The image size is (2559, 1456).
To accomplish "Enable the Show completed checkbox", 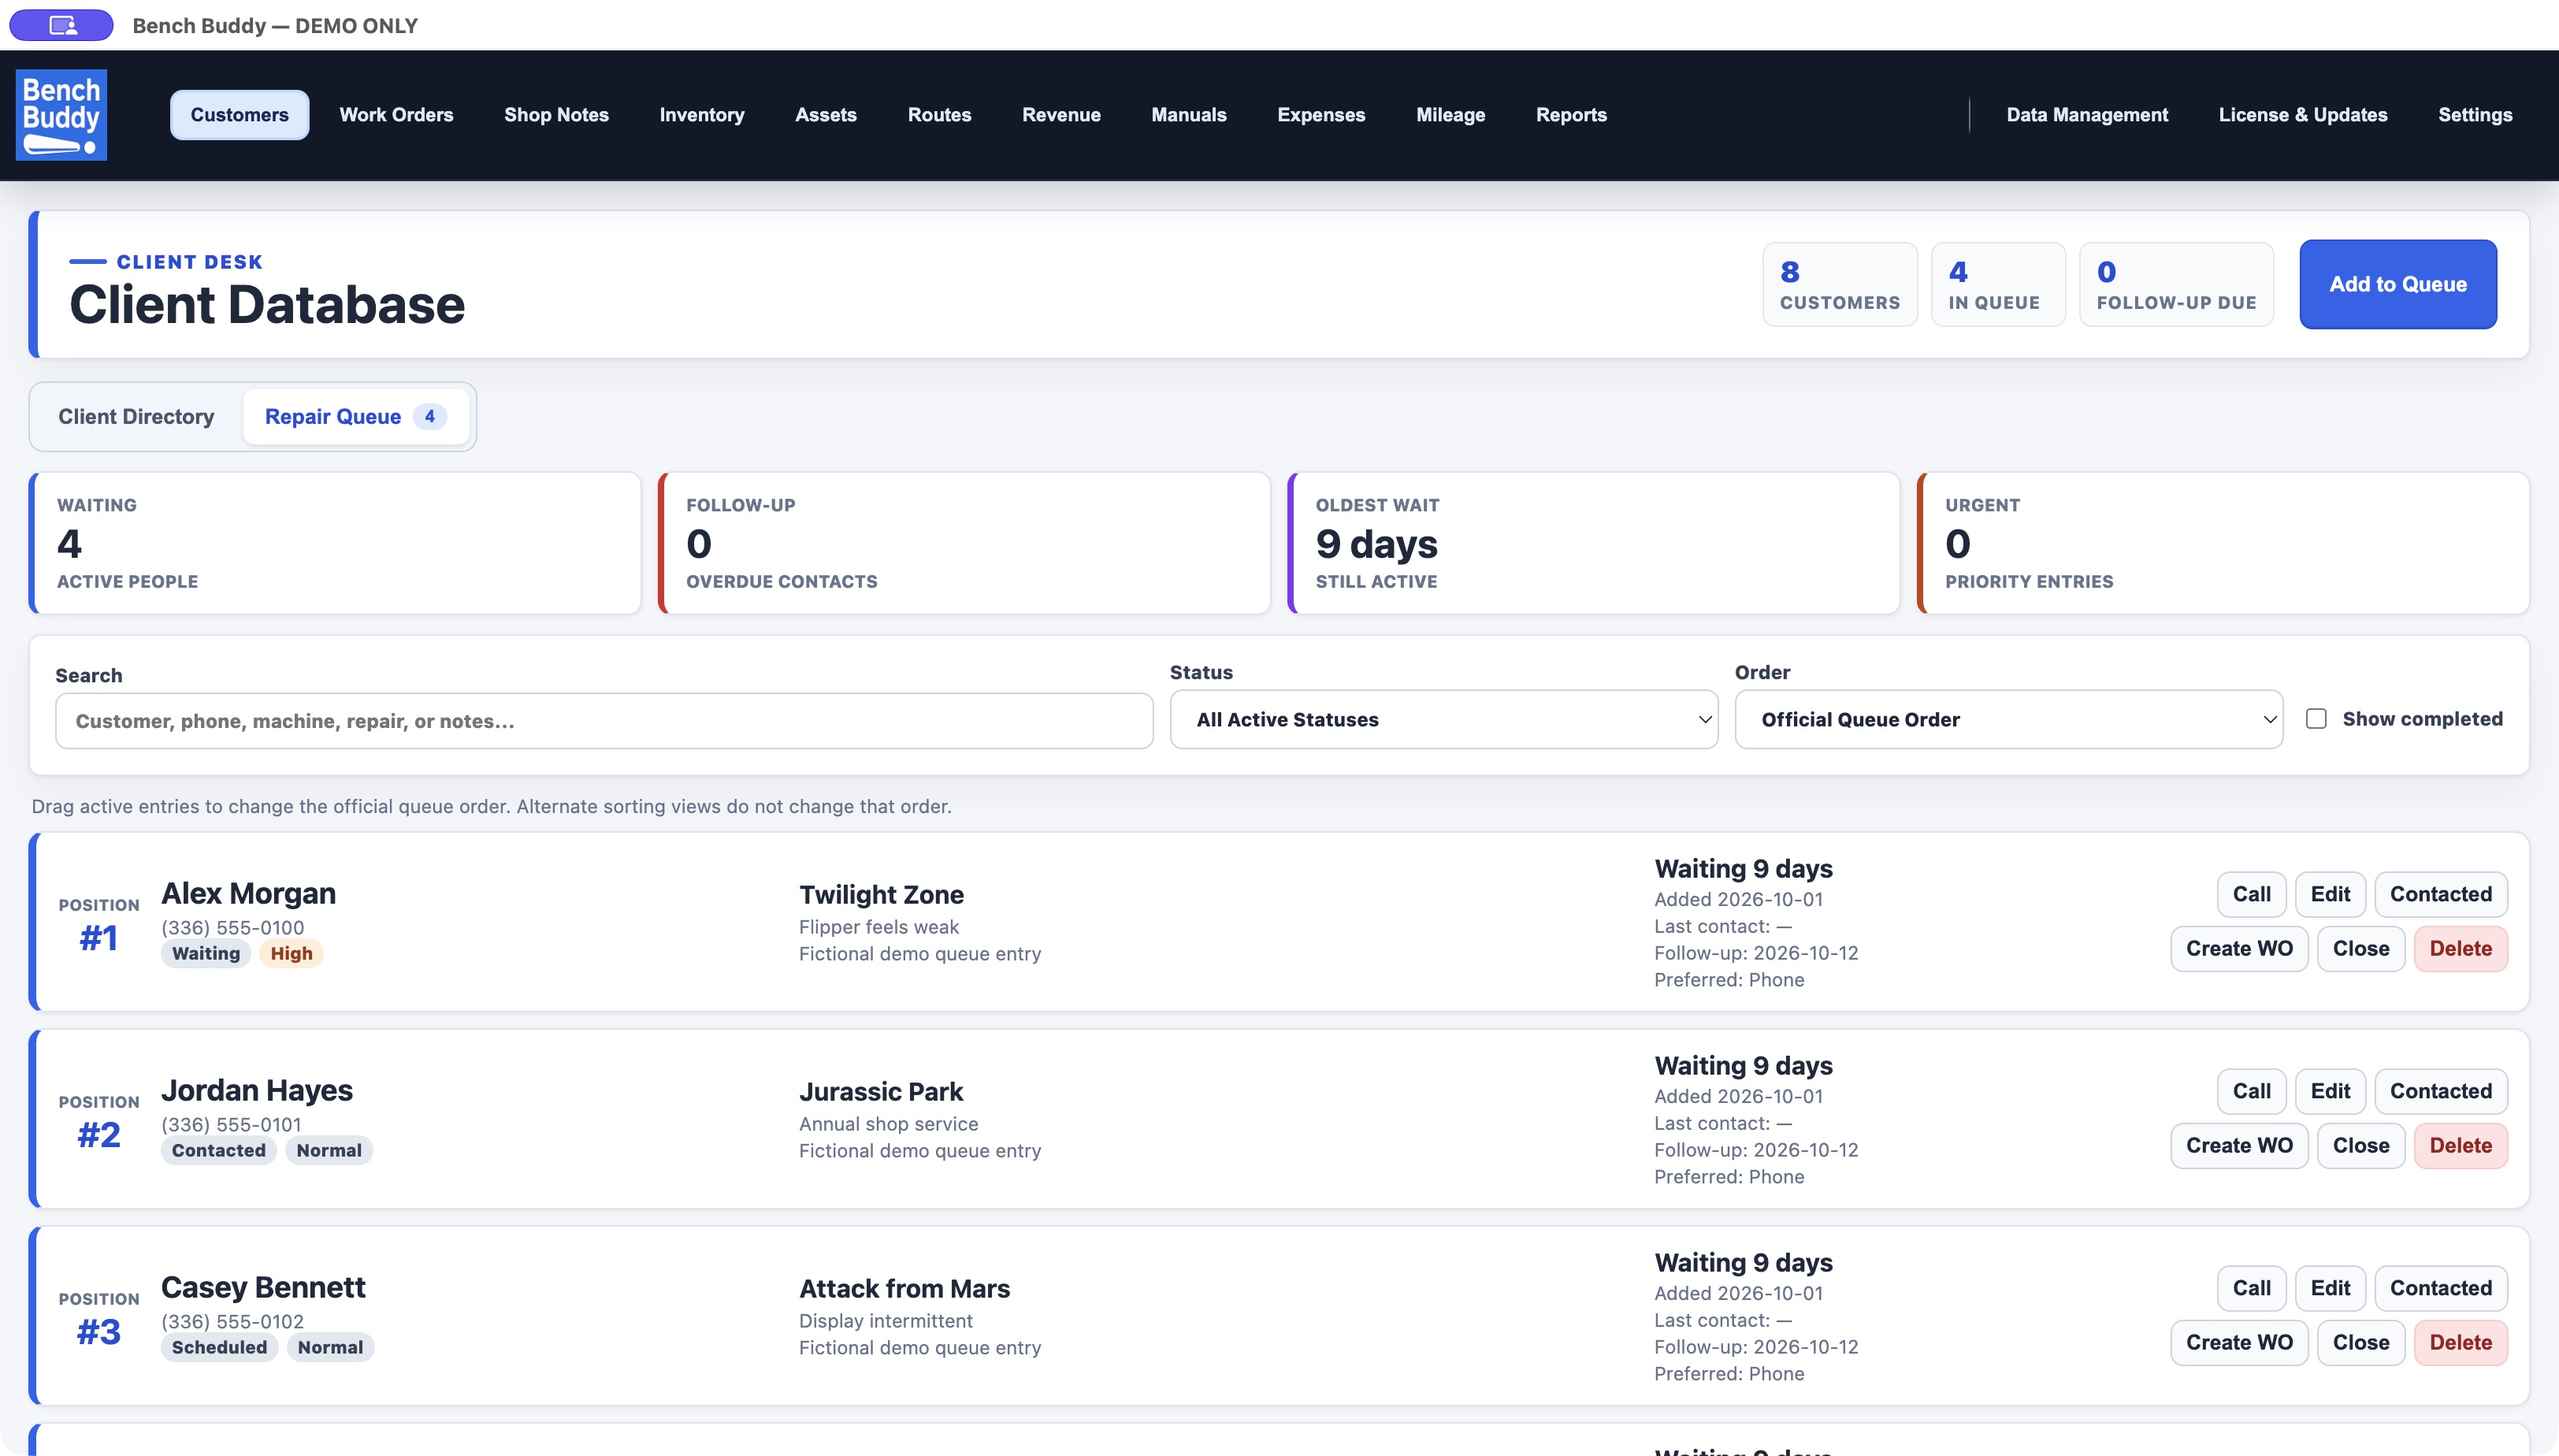I will [2316, 719].
